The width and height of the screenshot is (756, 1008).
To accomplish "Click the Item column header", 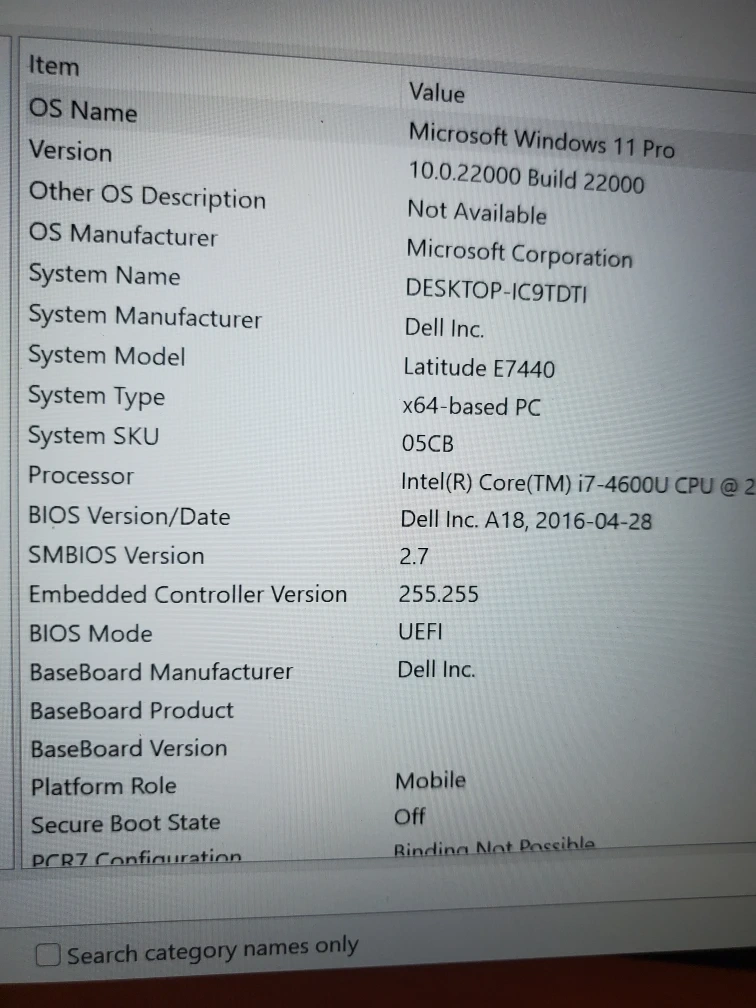I will 54,66.
